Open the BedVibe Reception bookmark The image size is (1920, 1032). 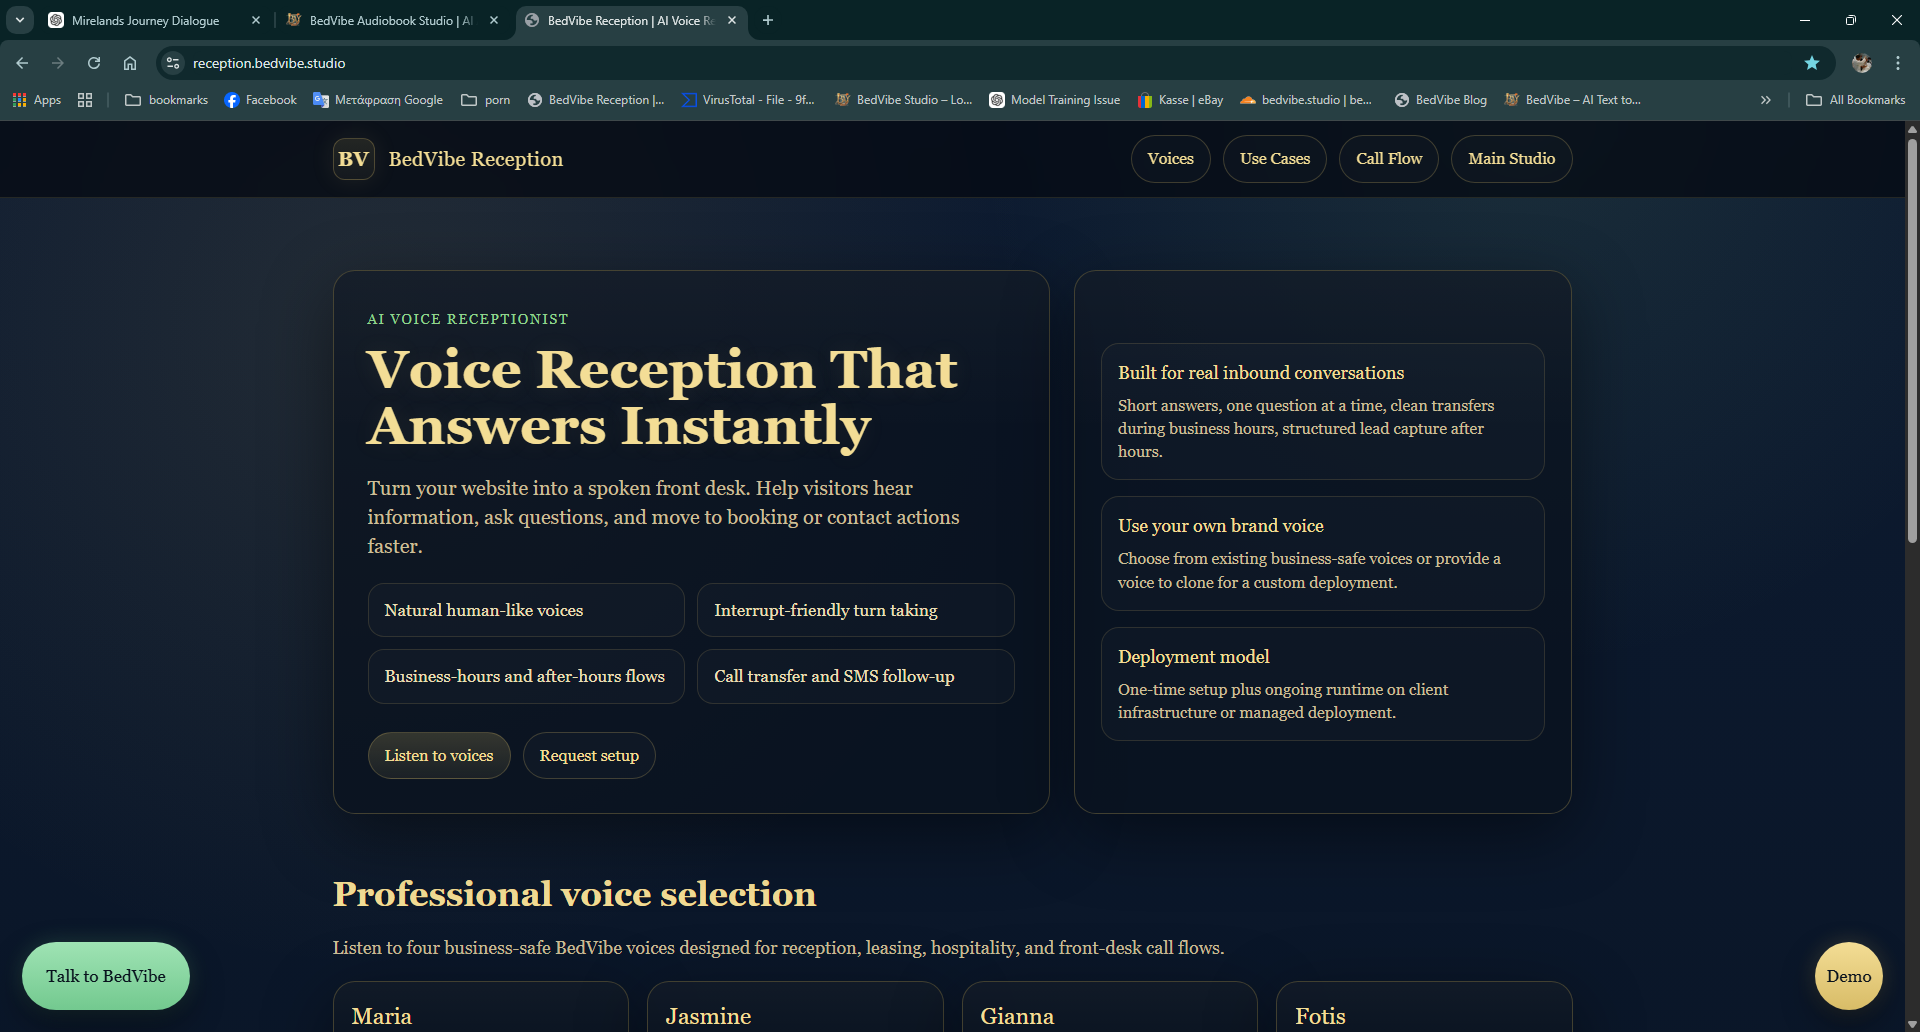(596, 100)
